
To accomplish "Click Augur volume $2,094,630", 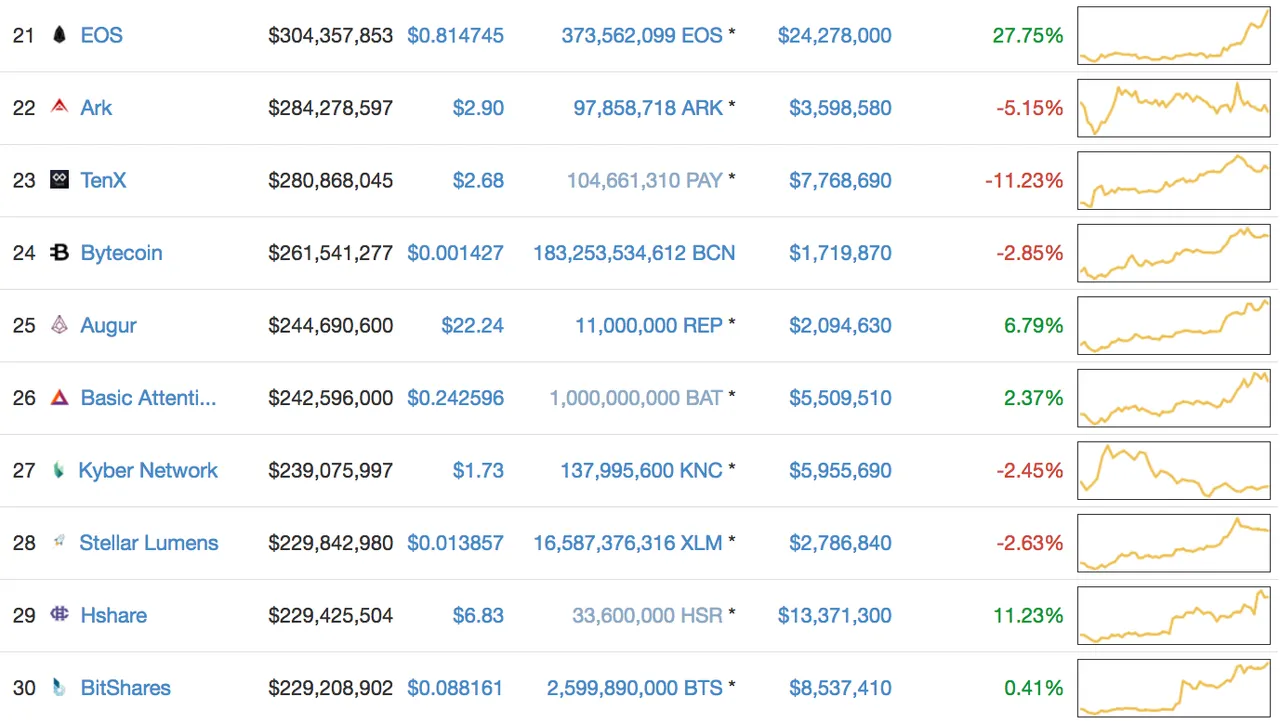I will click(x=840, y=325).
